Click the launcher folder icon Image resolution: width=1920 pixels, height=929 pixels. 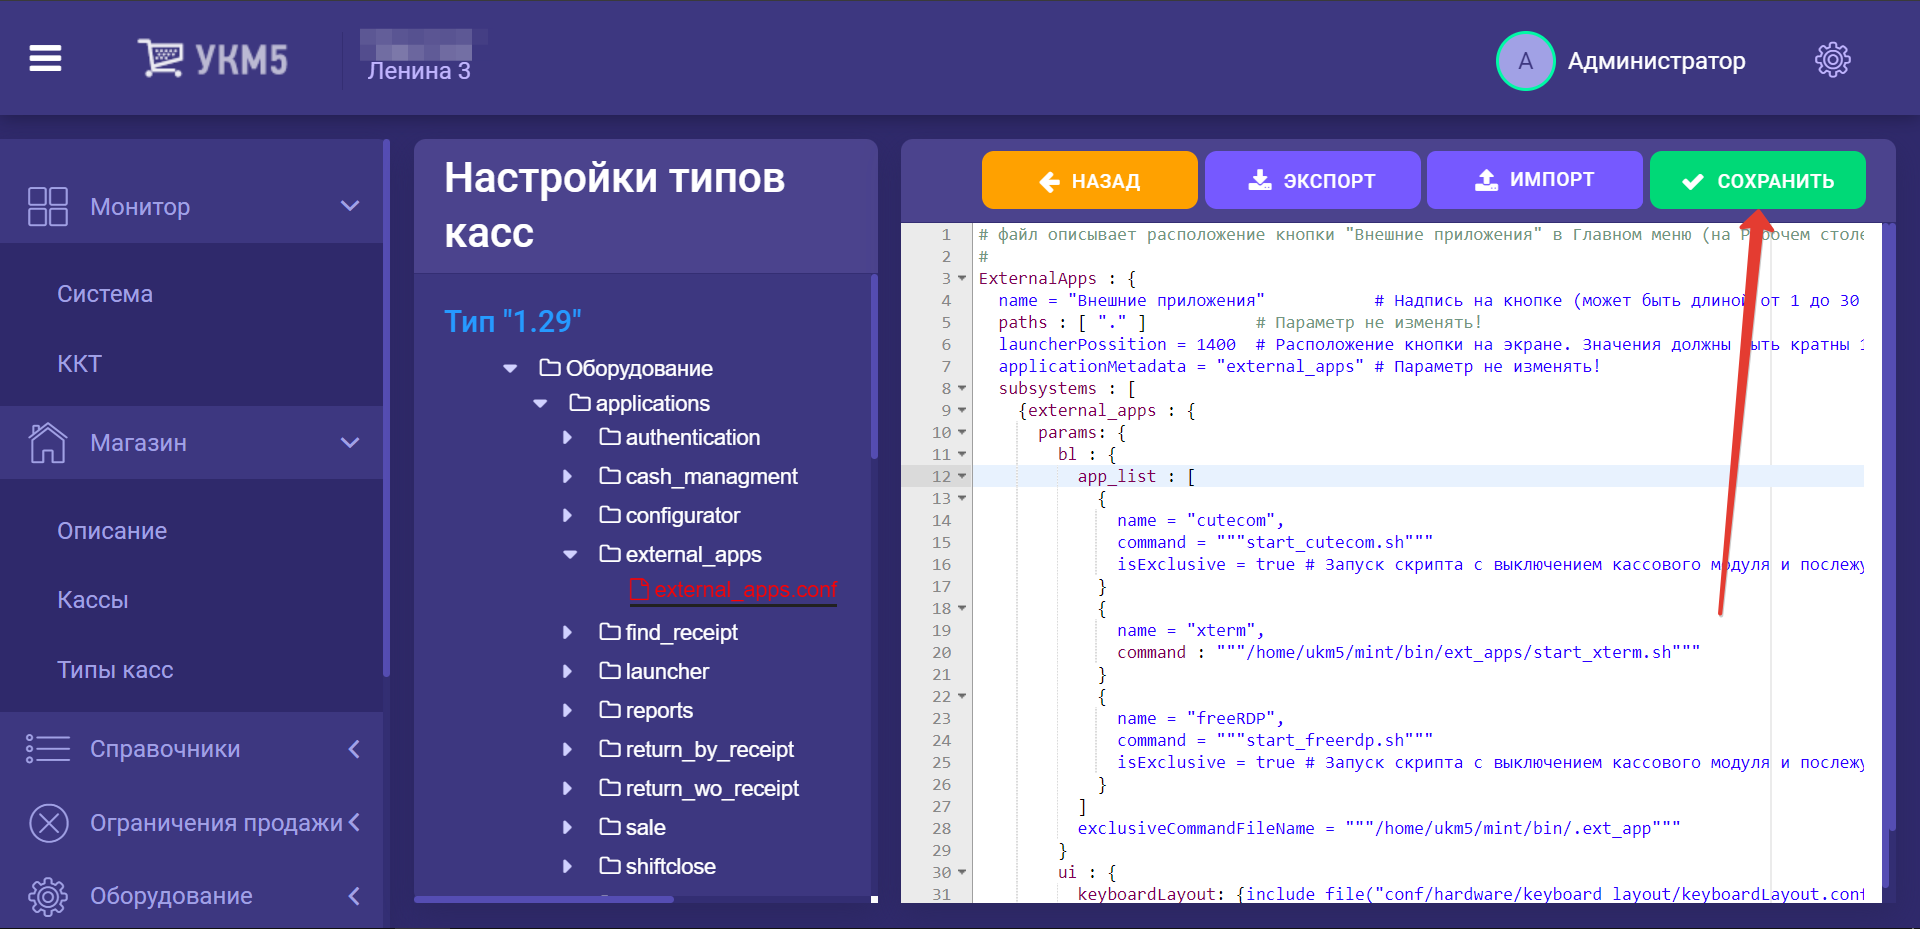point(610,670)
